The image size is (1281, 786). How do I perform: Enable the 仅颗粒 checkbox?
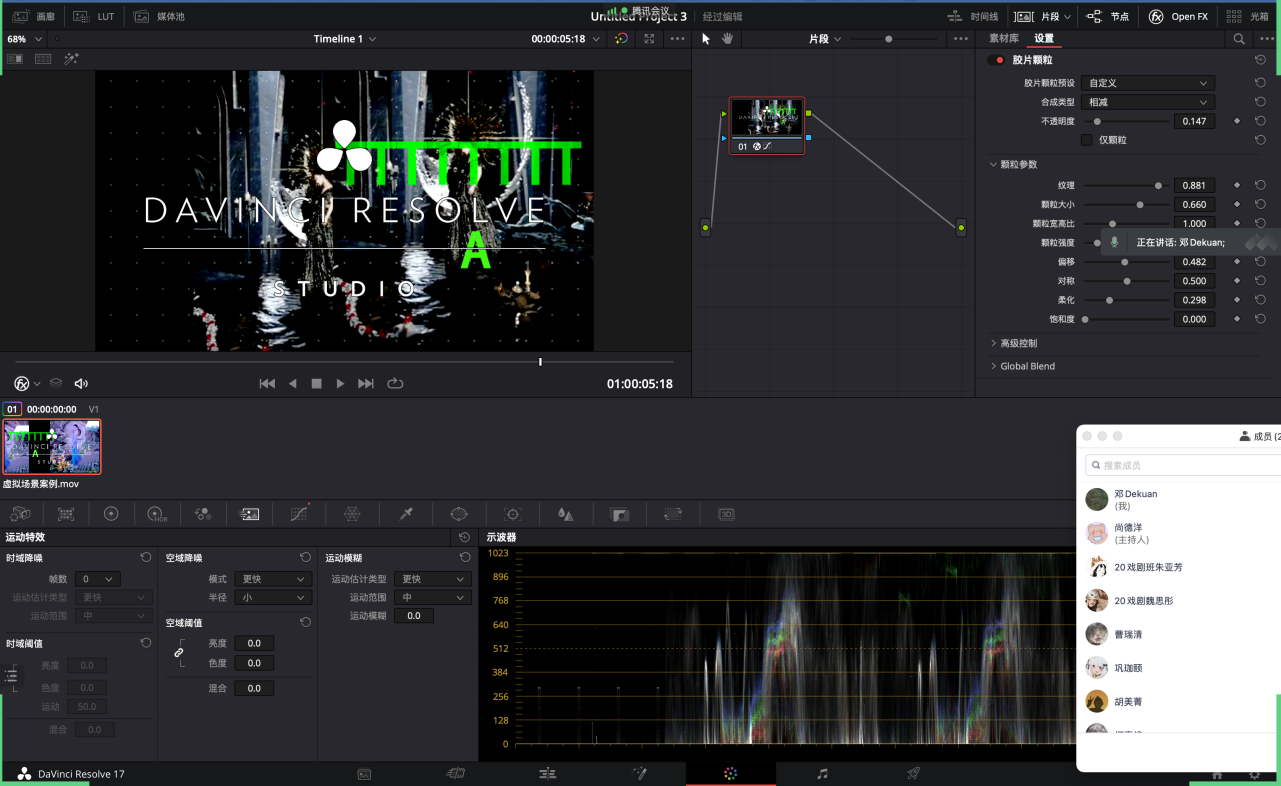(1086, 140)
